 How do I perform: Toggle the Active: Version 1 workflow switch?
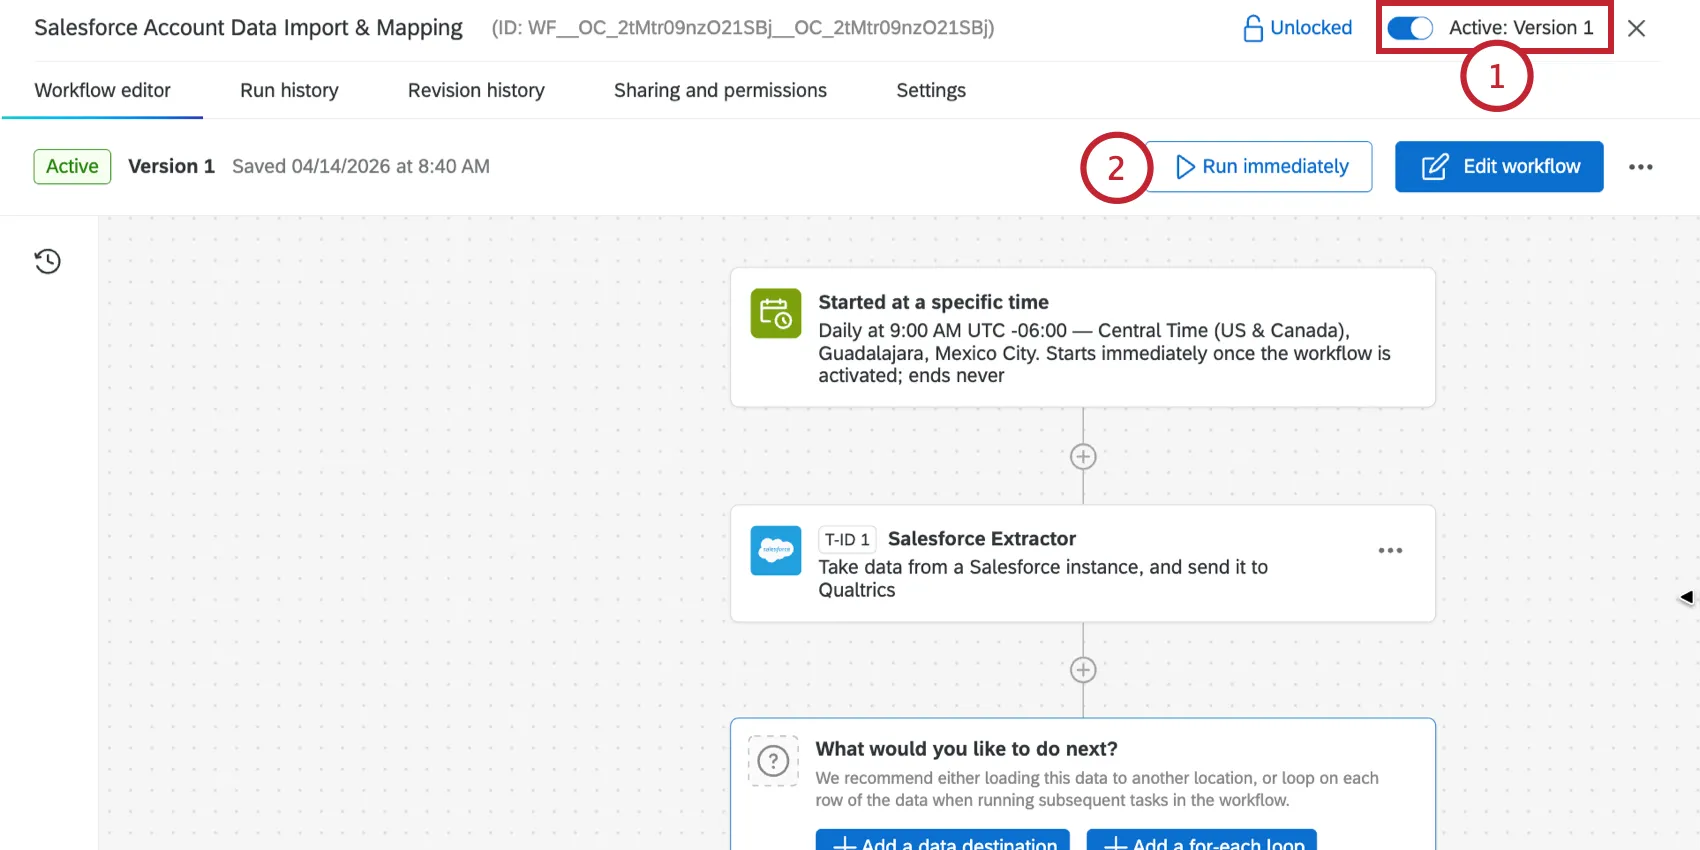[x=1410, y=28]
